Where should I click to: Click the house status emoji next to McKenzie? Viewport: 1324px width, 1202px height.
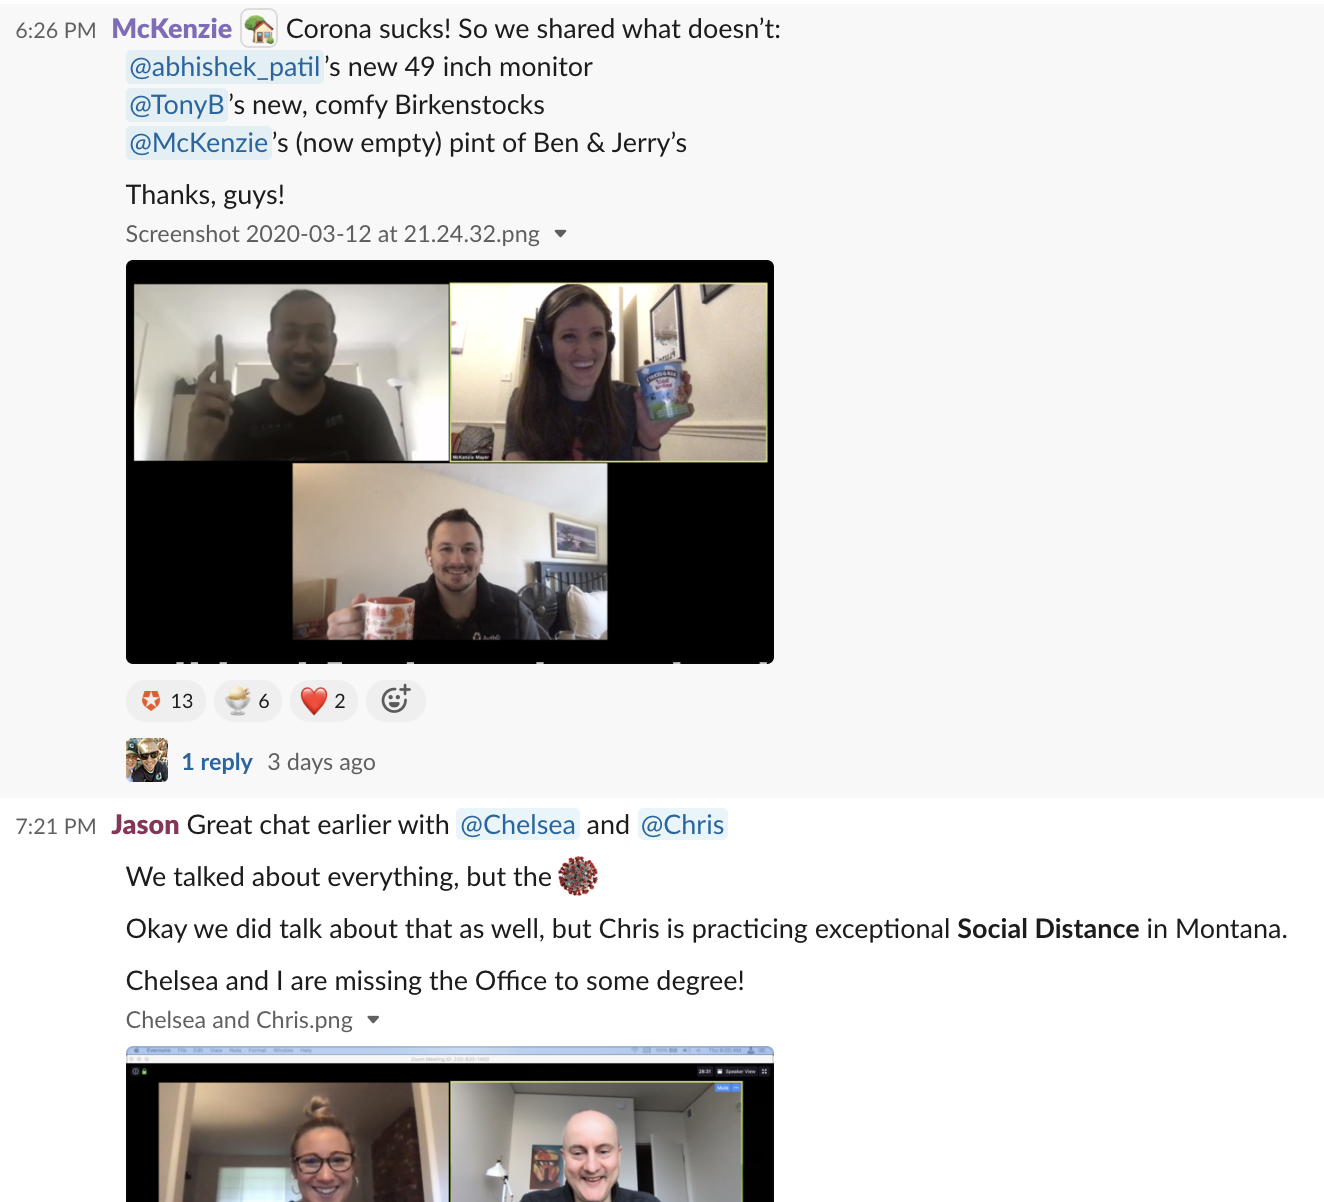(x=260, y=29)
